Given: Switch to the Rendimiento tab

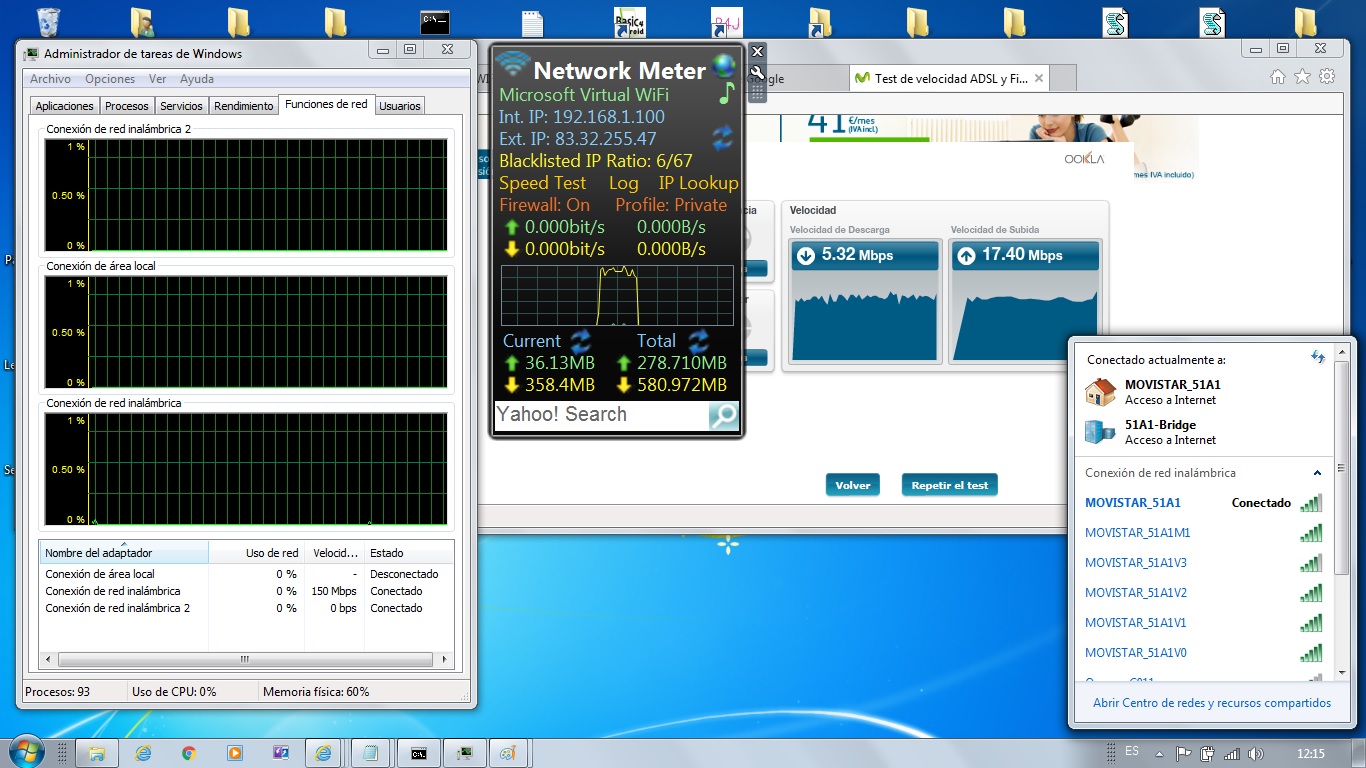Looking at the screenshot, I should tap(244, 106).
